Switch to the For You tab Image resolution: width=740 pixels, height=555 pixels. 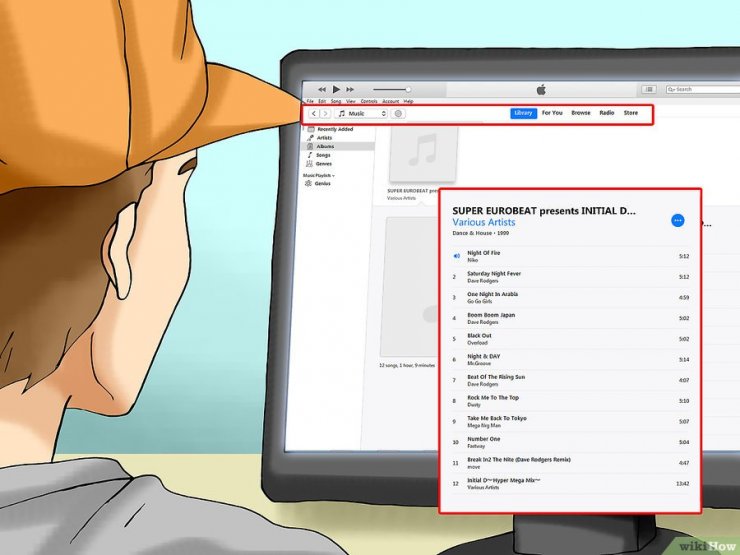[x=552, y=113]
